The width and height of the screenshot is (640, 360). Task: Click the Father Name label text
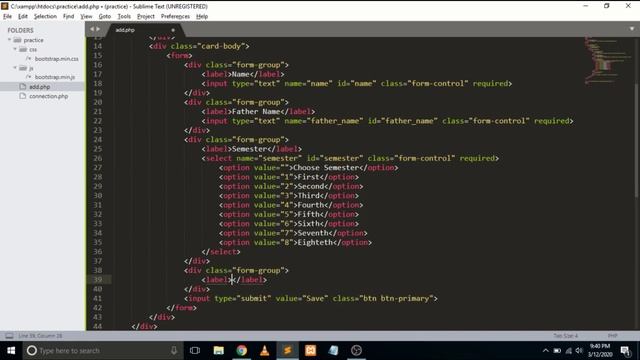256,111
